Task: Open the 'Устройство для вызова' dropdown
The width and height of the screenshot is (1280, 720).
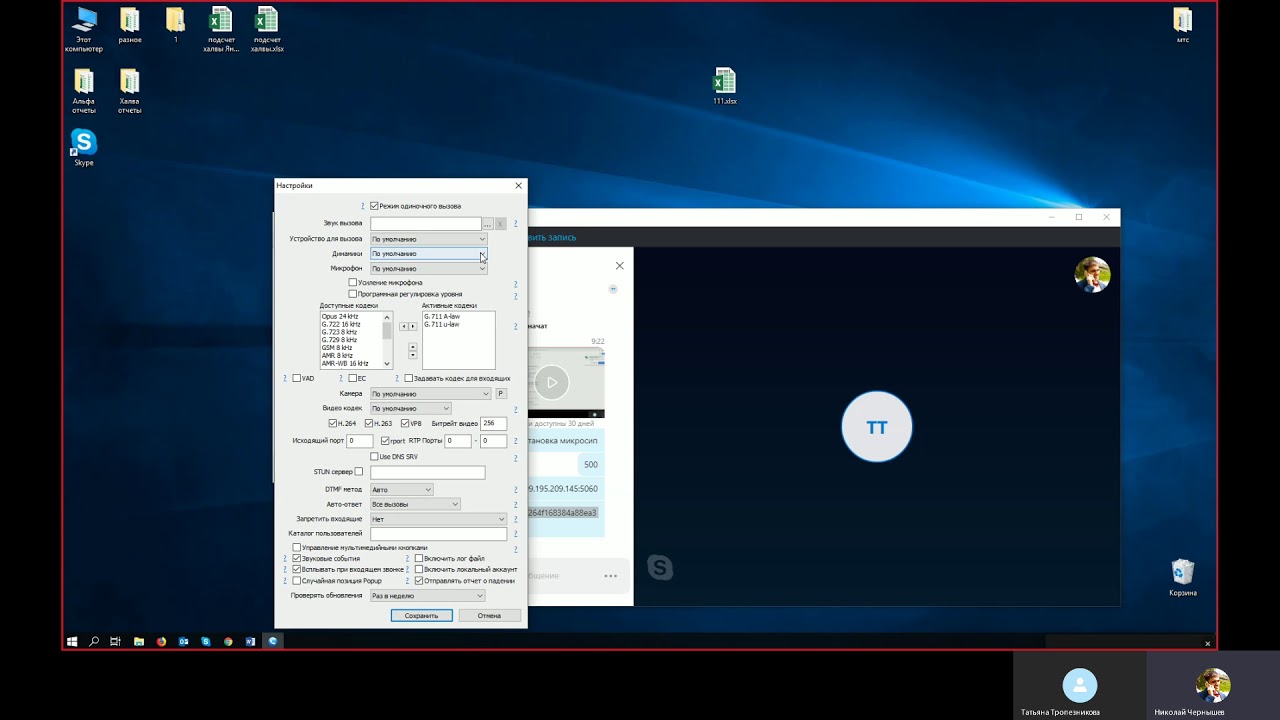Action: (428, 239)
